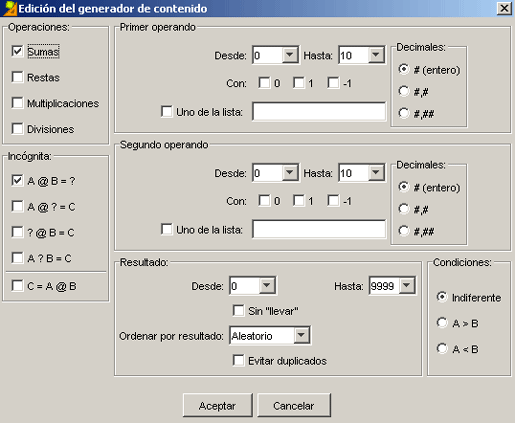Open Primer operando Desde dropdown
Image resolution: width=515 pixels, height=423 pixels.
point(290,55)
